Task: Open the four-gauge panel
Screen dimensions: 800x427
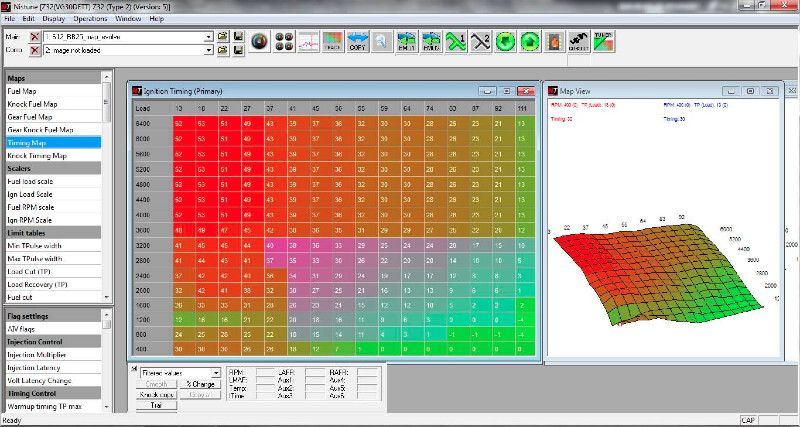Action: [284, 41]
